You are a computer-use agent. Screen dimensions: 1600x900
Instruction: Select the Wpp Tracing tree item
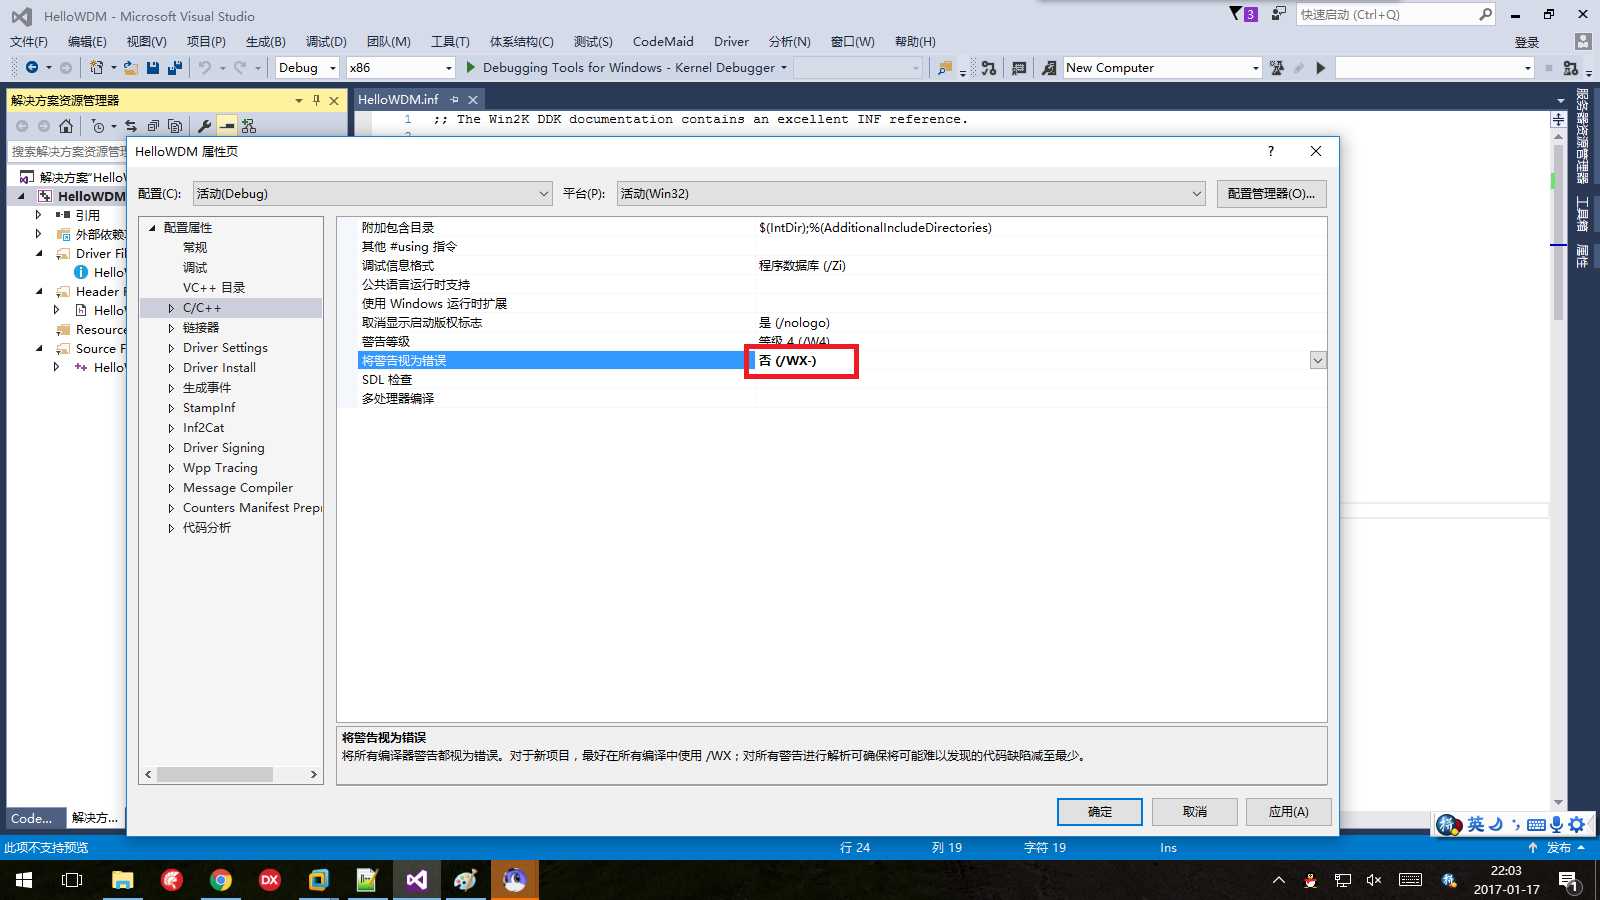[x=220, y=468]
